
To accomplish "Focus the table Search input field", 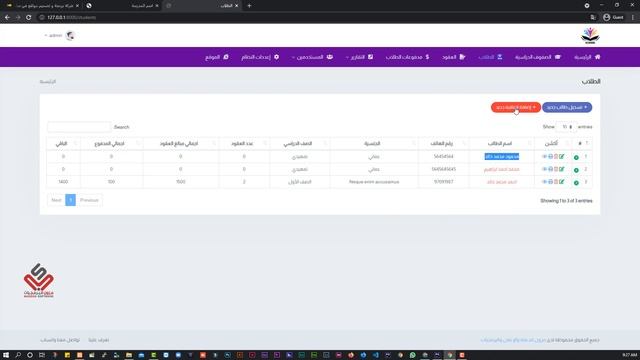I will [x=79, y=127].
